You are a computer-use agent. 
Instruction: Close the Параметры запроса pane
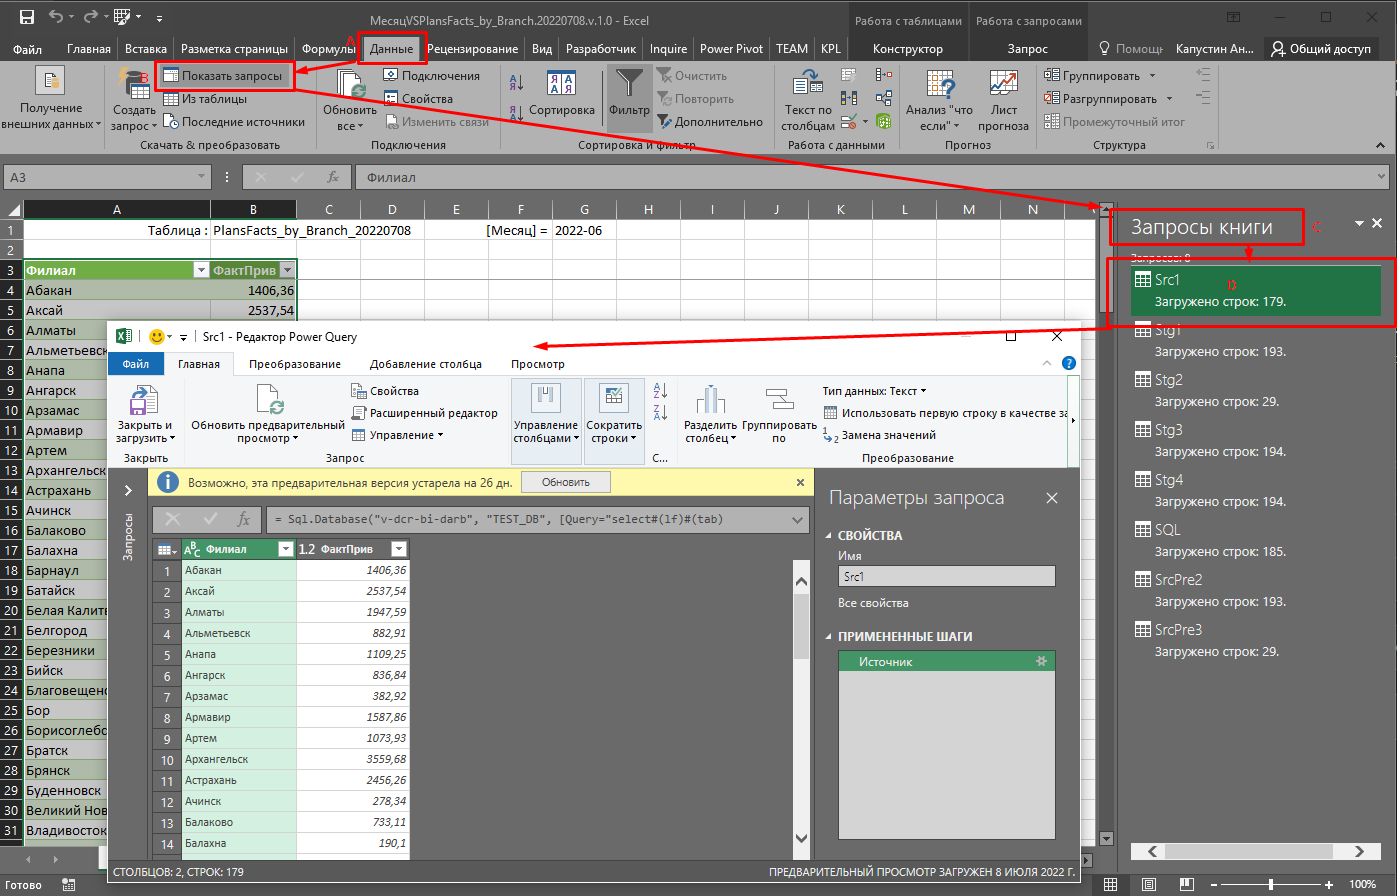point(1052,498)
